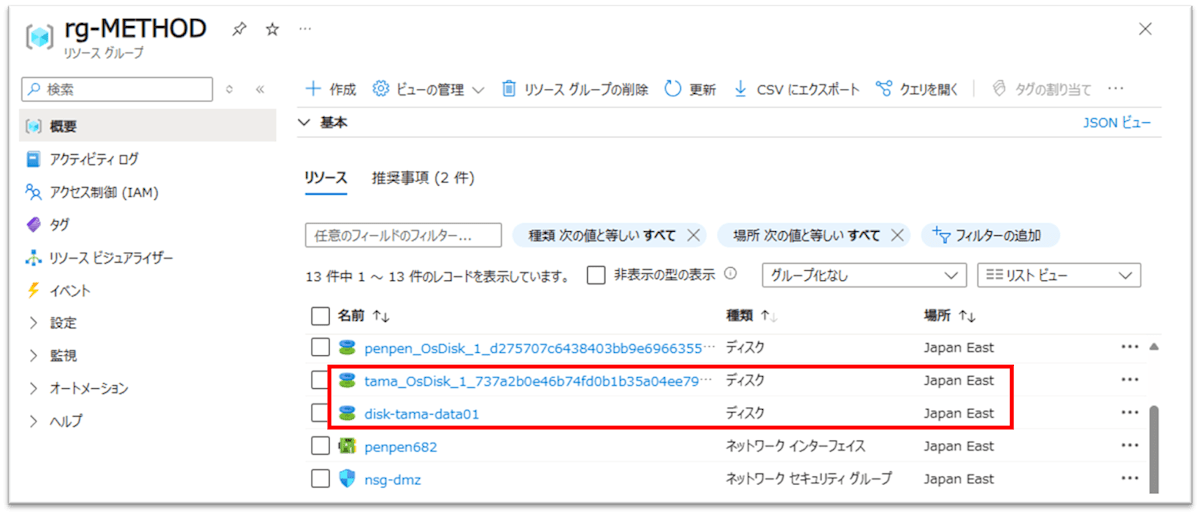Check the penpen_OsDisk row checkbox
Image resolution: width=1200 pixels, height=515 pixels.
coord(320,348)
